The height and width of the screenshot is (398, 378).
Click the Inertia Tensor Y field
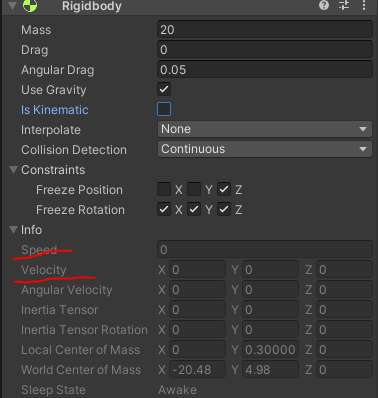270,309
